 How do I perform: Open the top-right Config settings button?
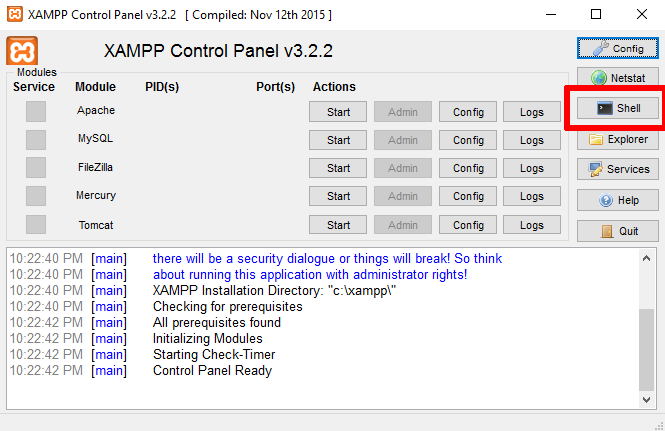[x=618, y=48]
